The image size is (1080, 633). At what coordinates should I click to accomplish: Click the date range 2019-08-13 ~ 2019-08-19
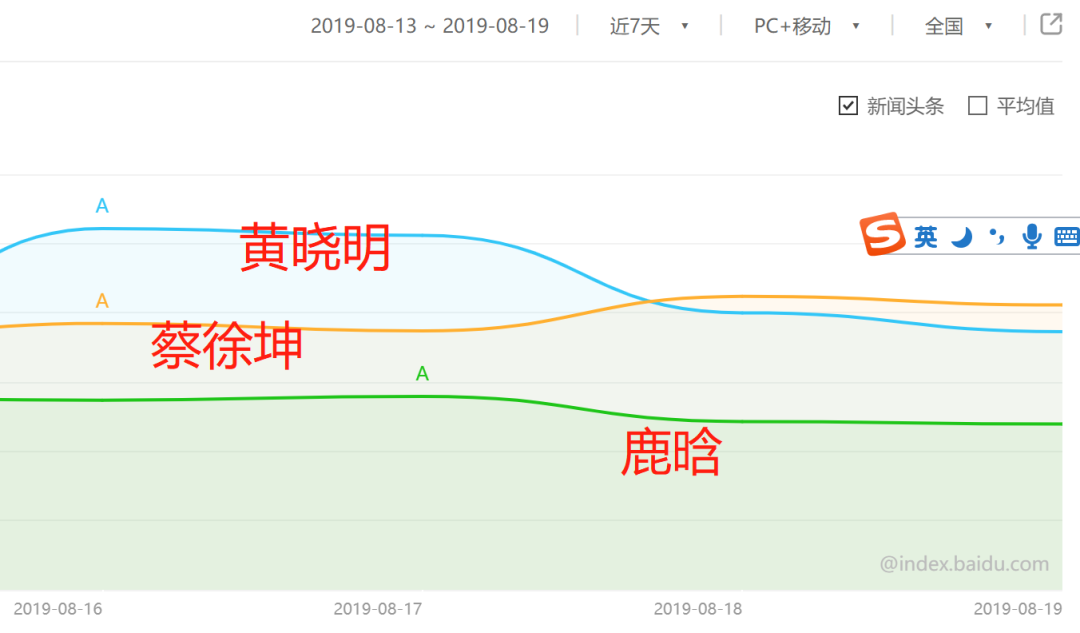[429, 26]
